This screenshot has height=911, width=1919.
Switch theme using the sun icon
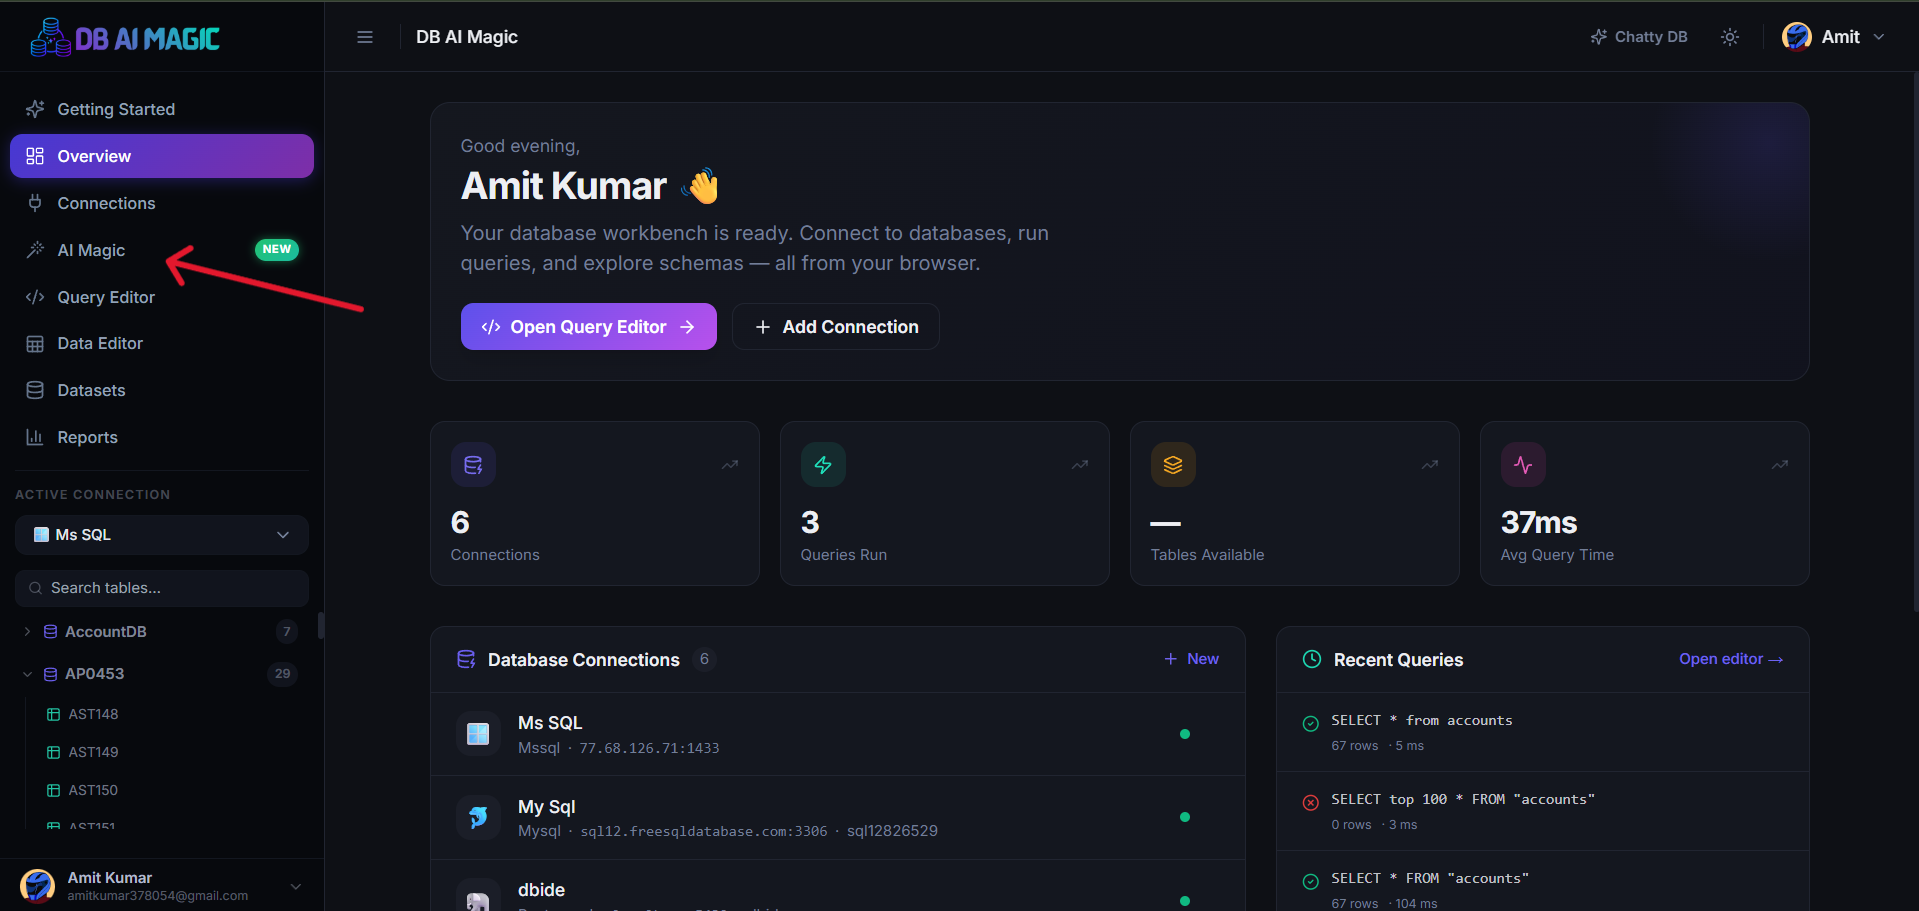(x=1730, y=37)
